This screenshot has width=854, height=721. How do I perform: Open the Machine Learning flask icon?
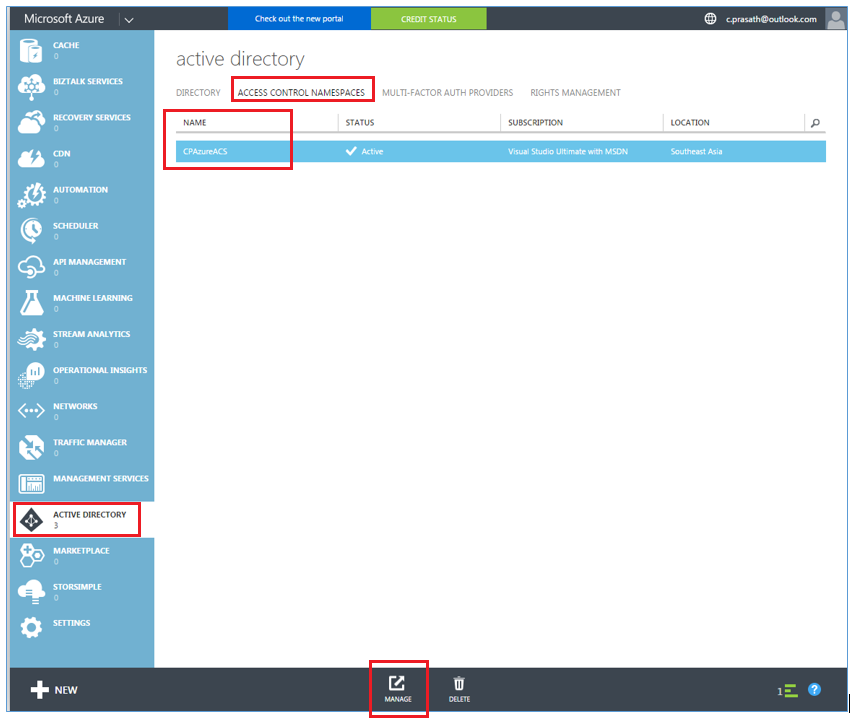[x=31, y=303]
